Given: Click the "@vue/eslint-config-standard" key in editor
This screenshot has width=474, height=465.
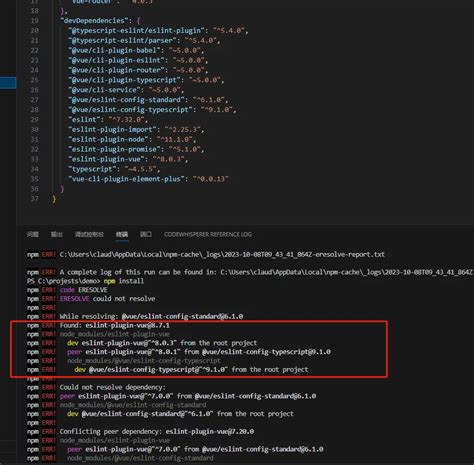Looking at the screenshot, I should [126, 100].
